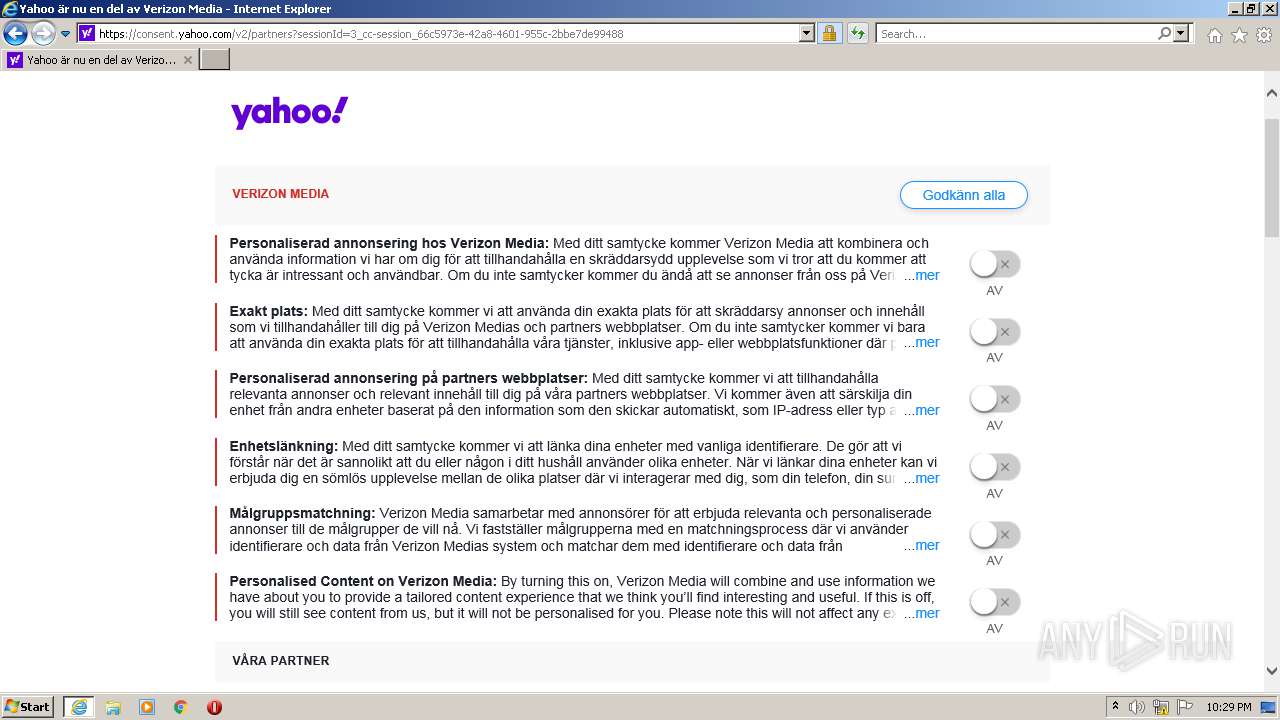Expand 'mer' for Målgruppsmatchning
Screen dimensions: 1280x720
[x=927, y=545]
